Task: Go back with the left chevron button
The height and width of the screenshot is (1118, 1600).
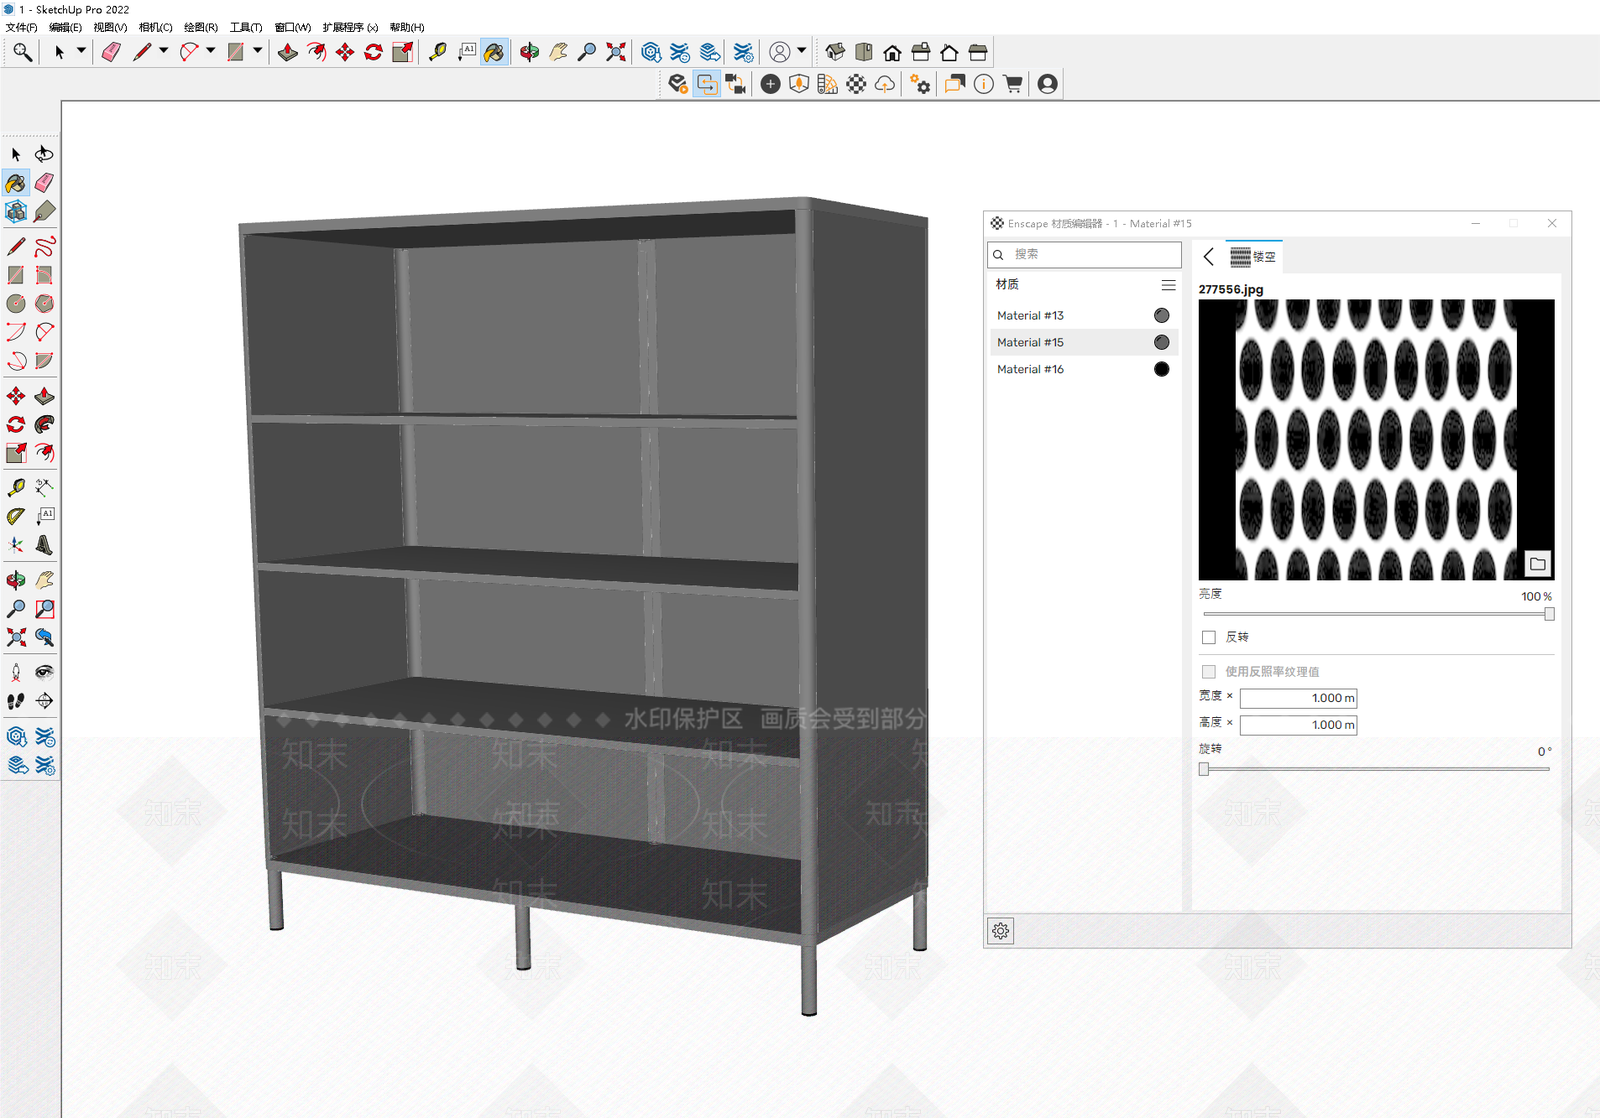Action: [x=1209, y=257]
